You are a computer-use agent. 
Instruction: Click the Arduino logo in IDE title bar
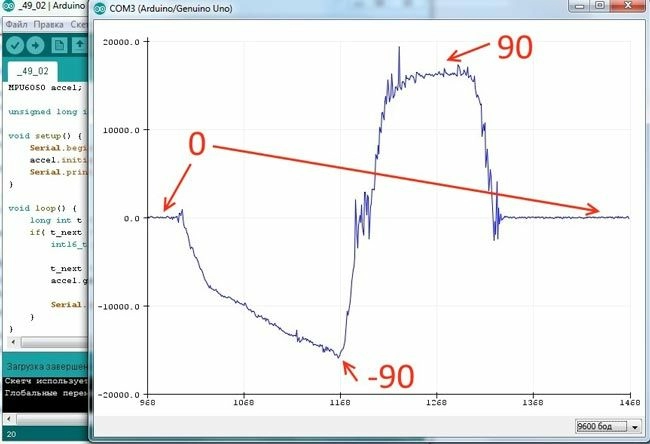coord(9,7)
